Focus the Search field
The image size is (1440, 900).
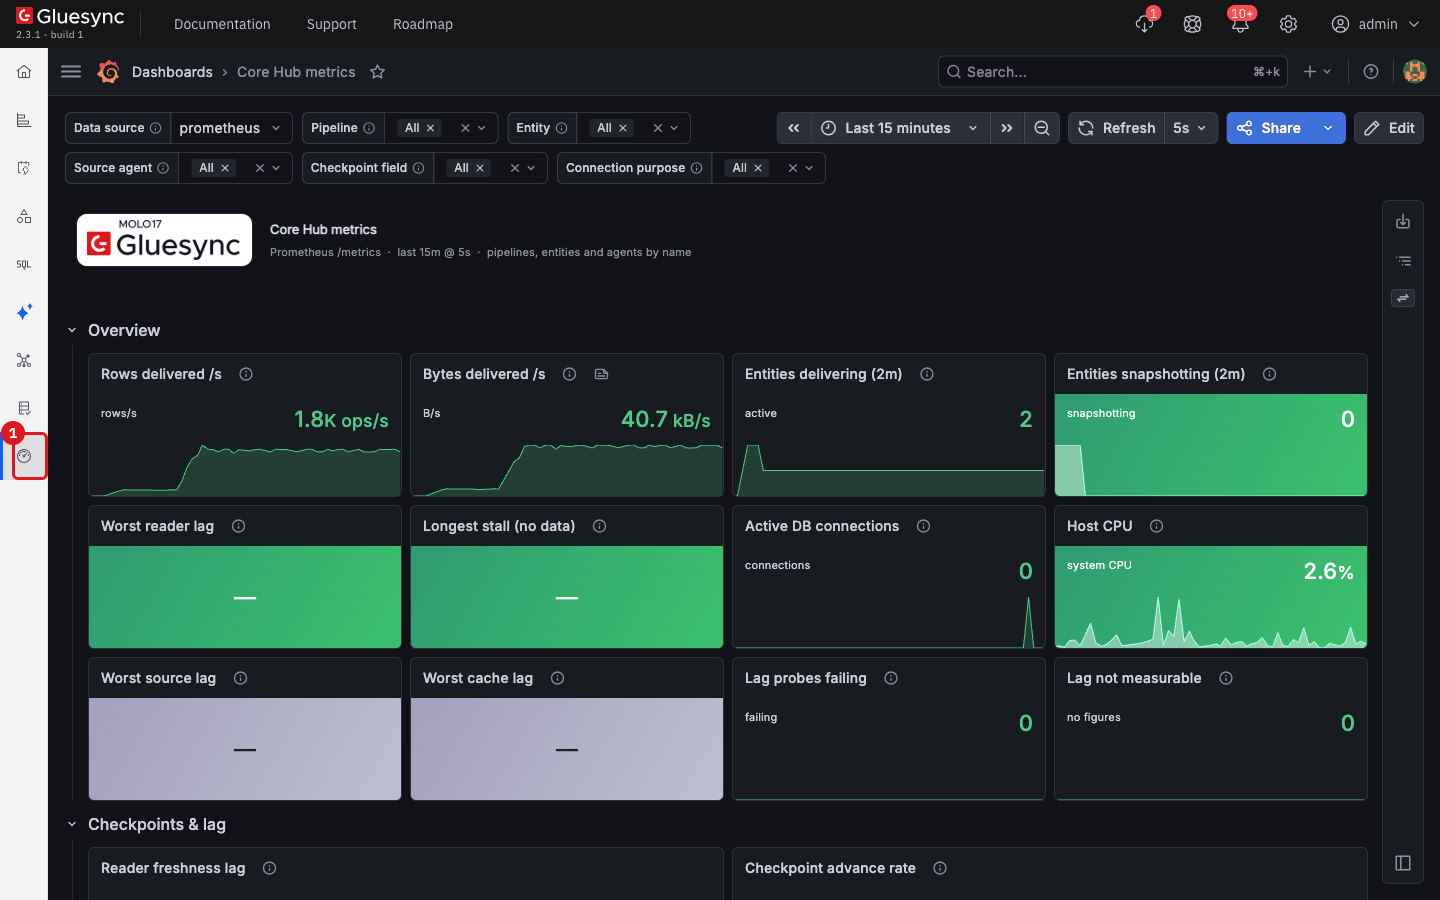coord(1112,72)
